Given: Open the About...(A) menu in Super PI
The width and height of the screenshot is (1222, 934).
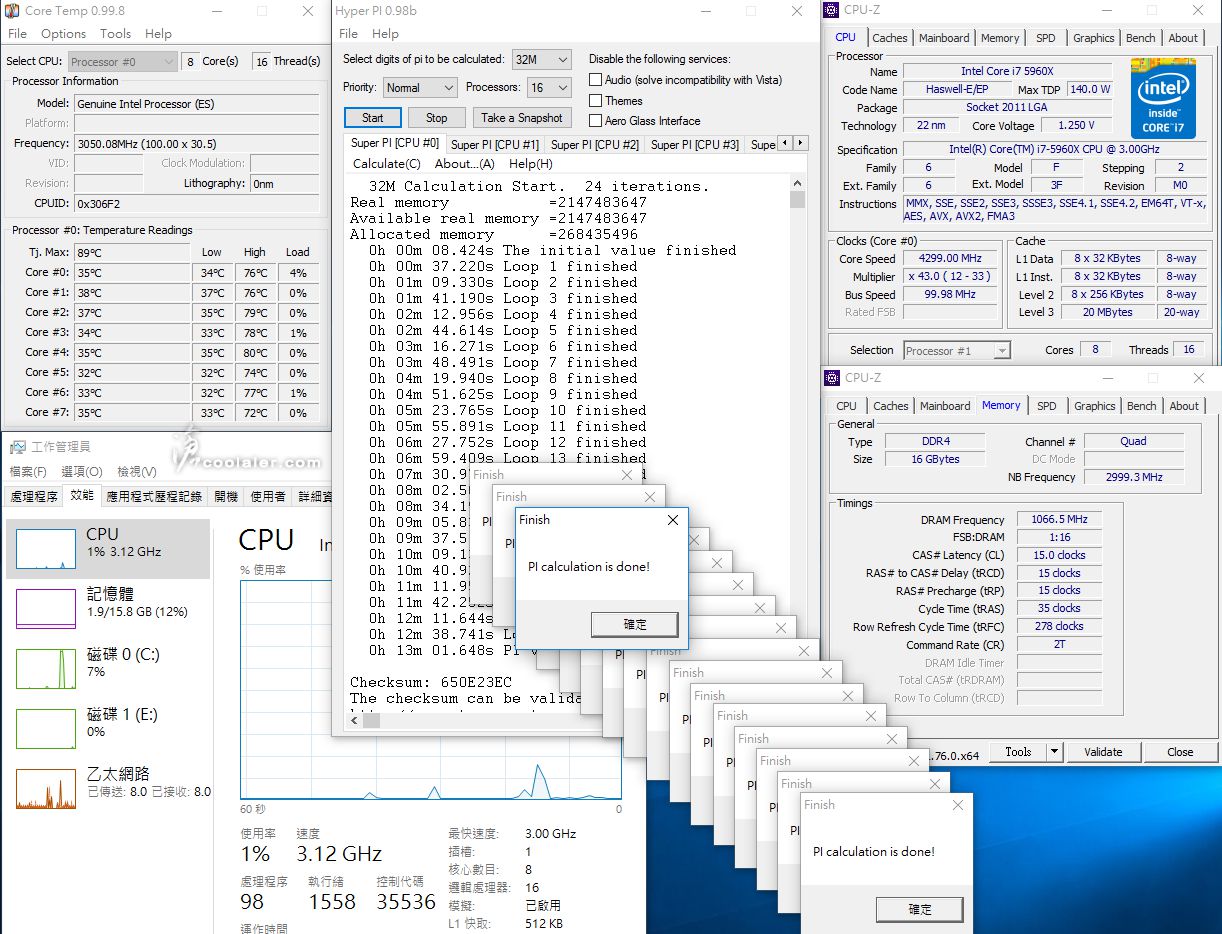Looking at the screenshot, I should tap(465, 164).
